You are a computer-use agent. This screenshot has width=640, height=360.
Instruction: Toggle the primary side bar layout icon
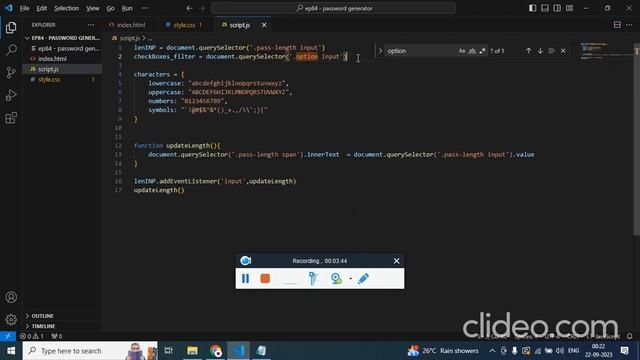(532, 8)
